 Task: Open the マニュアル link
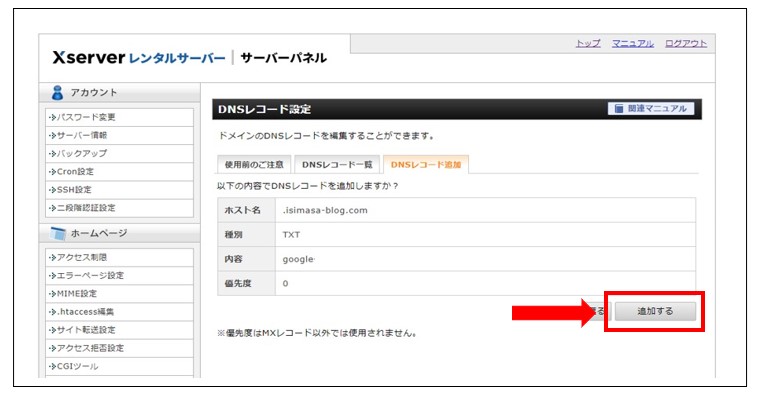click(633, 44)
